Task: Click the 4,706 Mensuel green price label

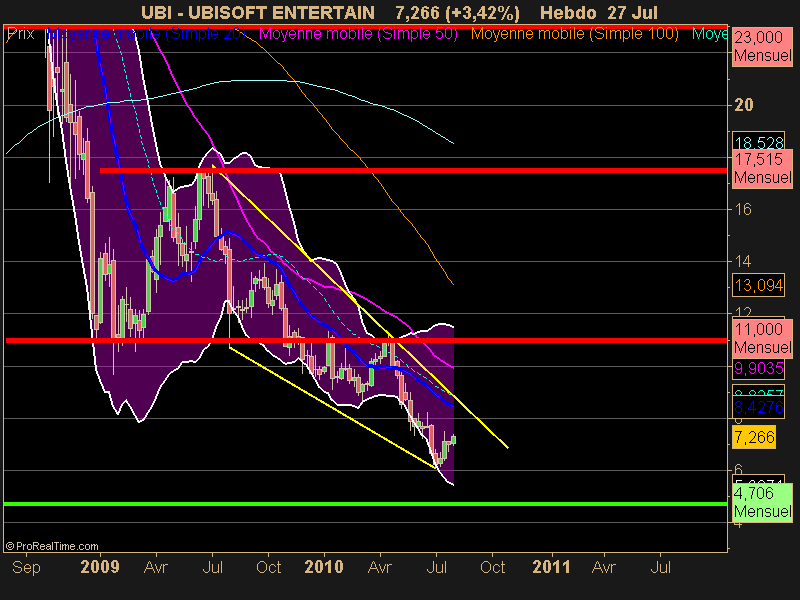Action: (762, 503)
